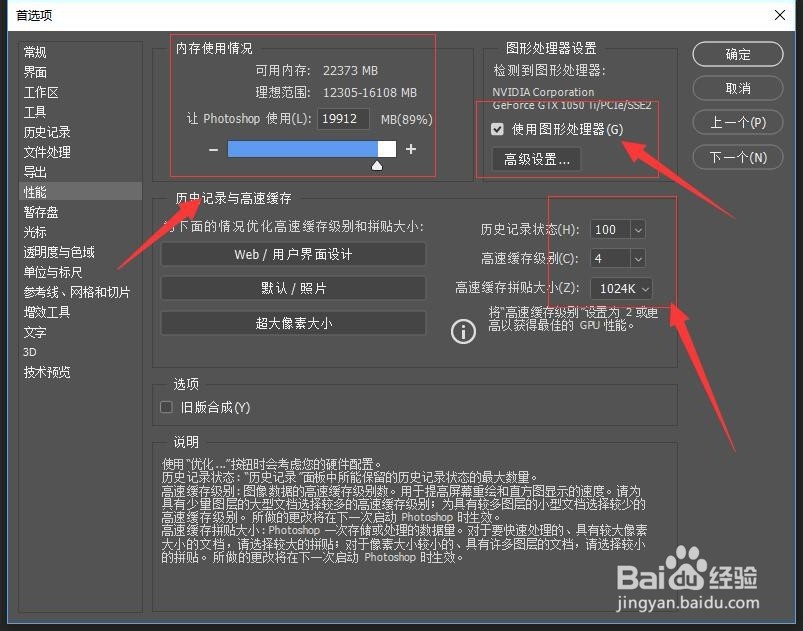The height and width of the screenshot is (631, 803).
Task: Click the blue memory usage slider bar
Action: click(x=311, y=149)
